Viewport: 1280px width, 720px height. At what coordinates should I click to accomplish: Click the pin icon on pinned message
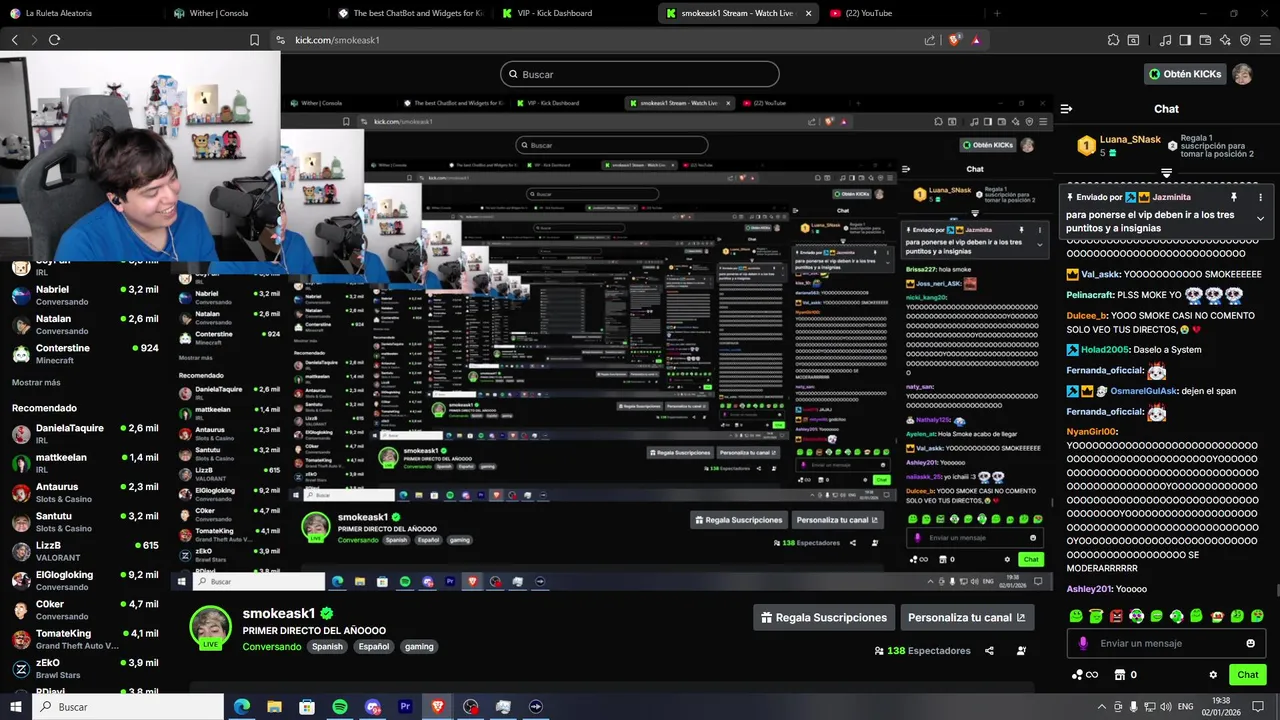pyautogui.click(x=1233, y=198)
